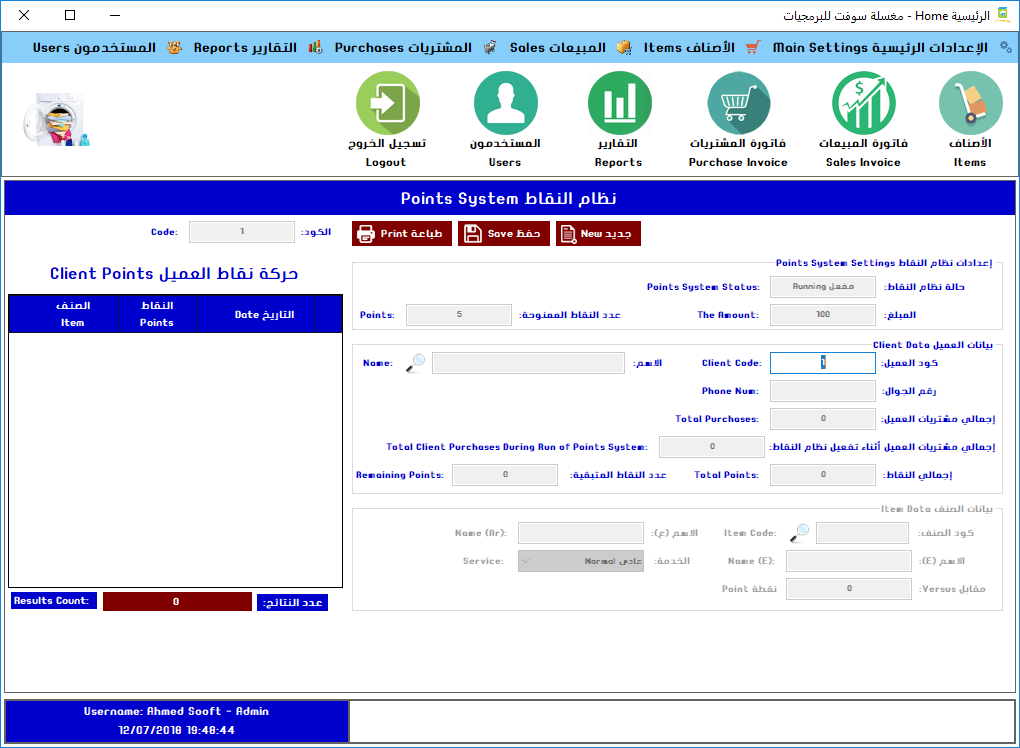This screenshot has height=748, width=1020.
Task: Maximize the window from the title bar
Action: pyautogui.click(x=70, y=15)
